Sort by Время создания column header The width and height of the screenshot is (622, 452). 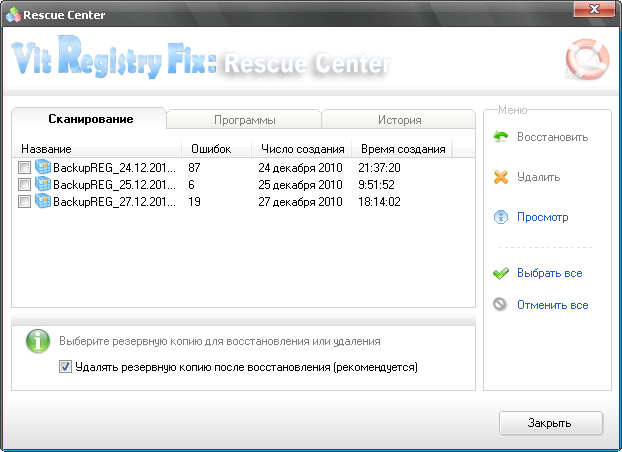click(x=402, y=149)
